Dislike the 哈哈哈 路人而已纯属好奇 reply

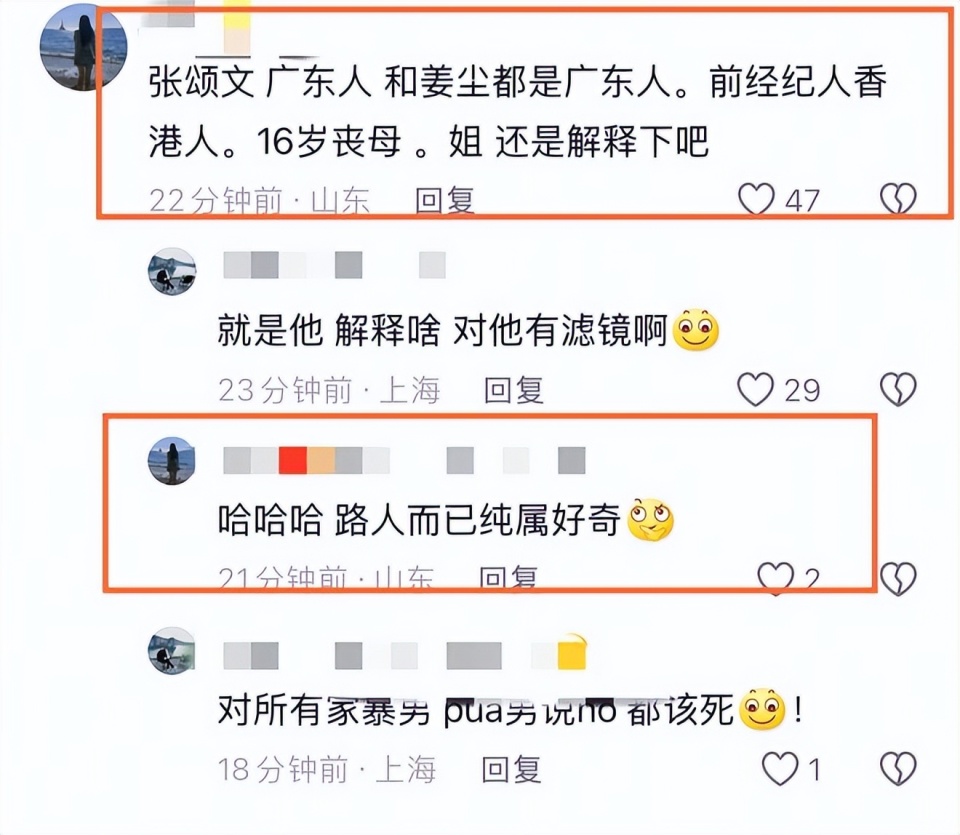pos(898,579)
